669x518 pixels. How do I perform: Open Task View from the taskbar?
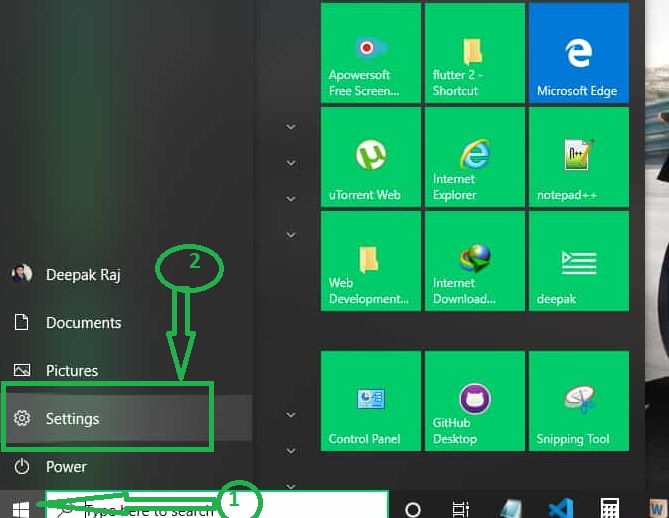point(460,509)
